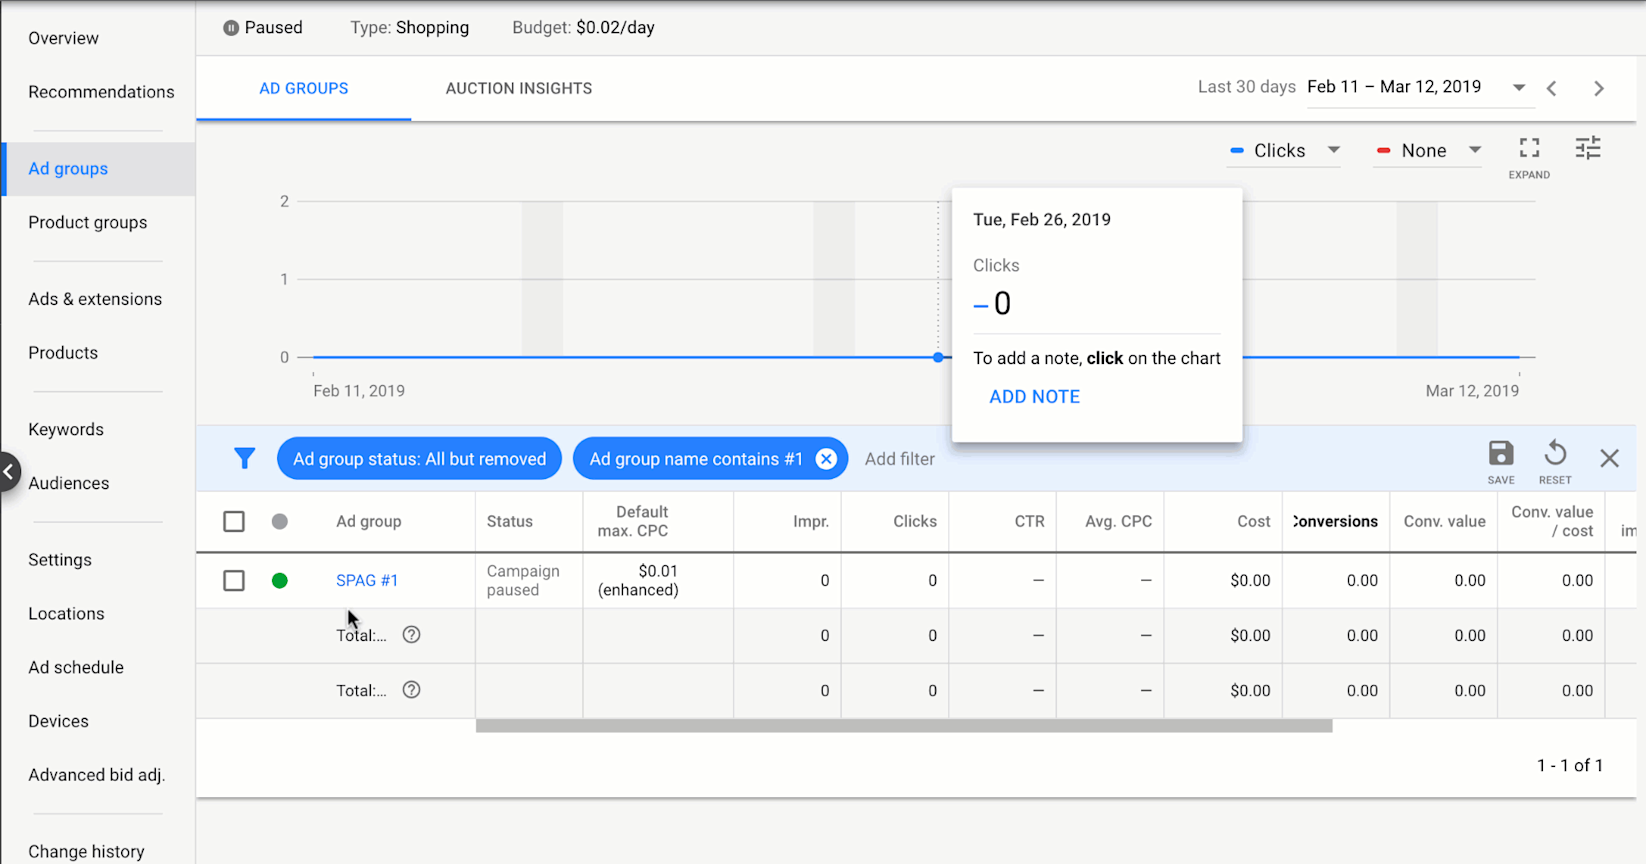Open Product groups in the sidebar
This screenshot has height=864, width=1646.
(88, 223)
